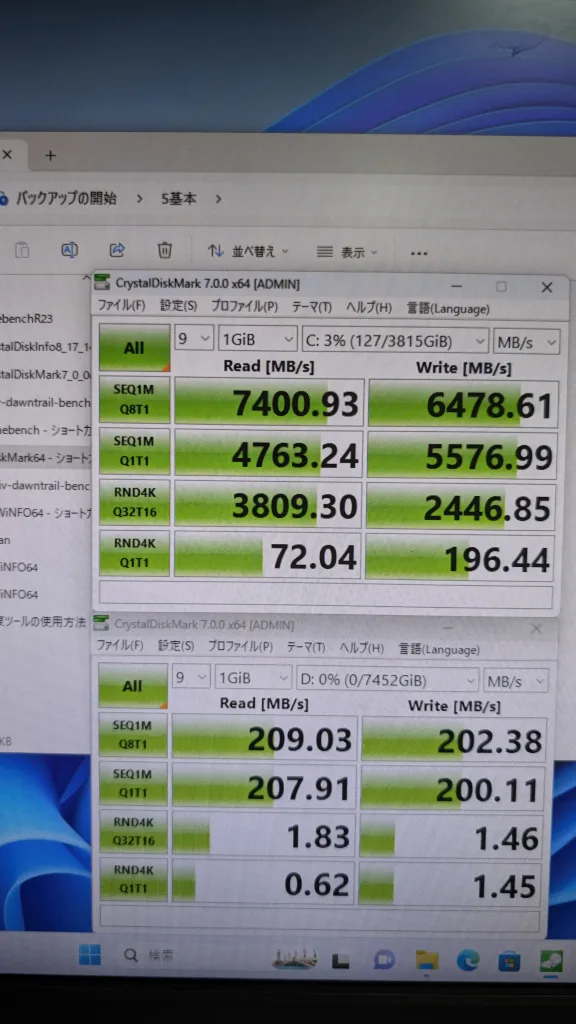Open プロファイル(P) menu in D: drive window
This screenshot has height=1024, width=576.
[x=240, y=647]
